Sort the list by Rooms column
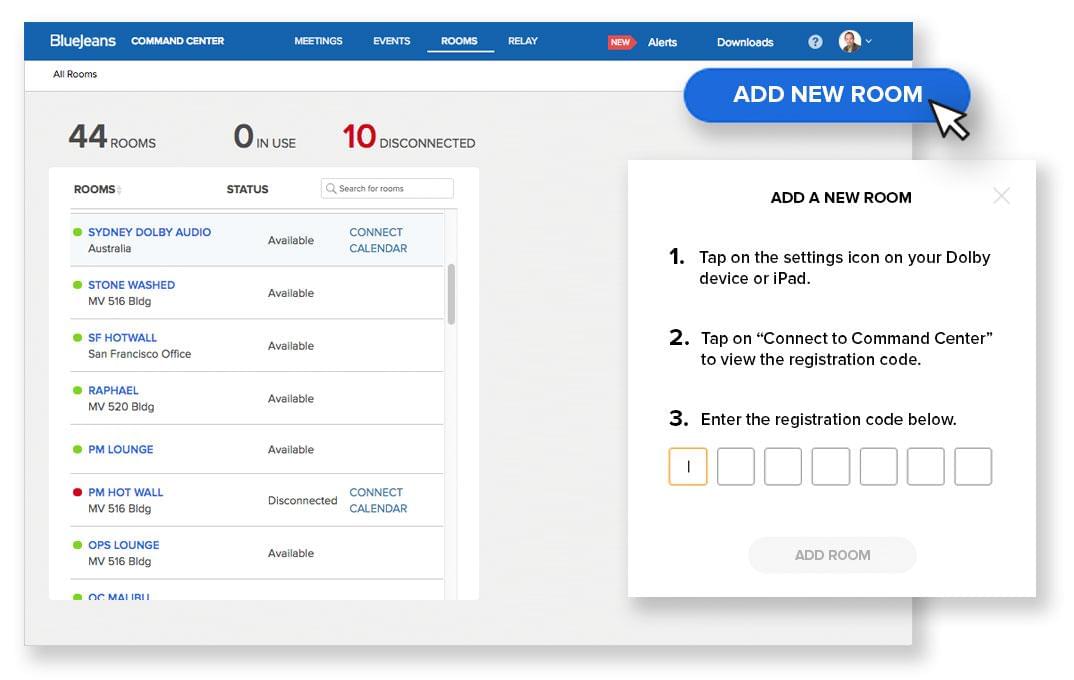The image size is (1074, 680). [97, 190]
